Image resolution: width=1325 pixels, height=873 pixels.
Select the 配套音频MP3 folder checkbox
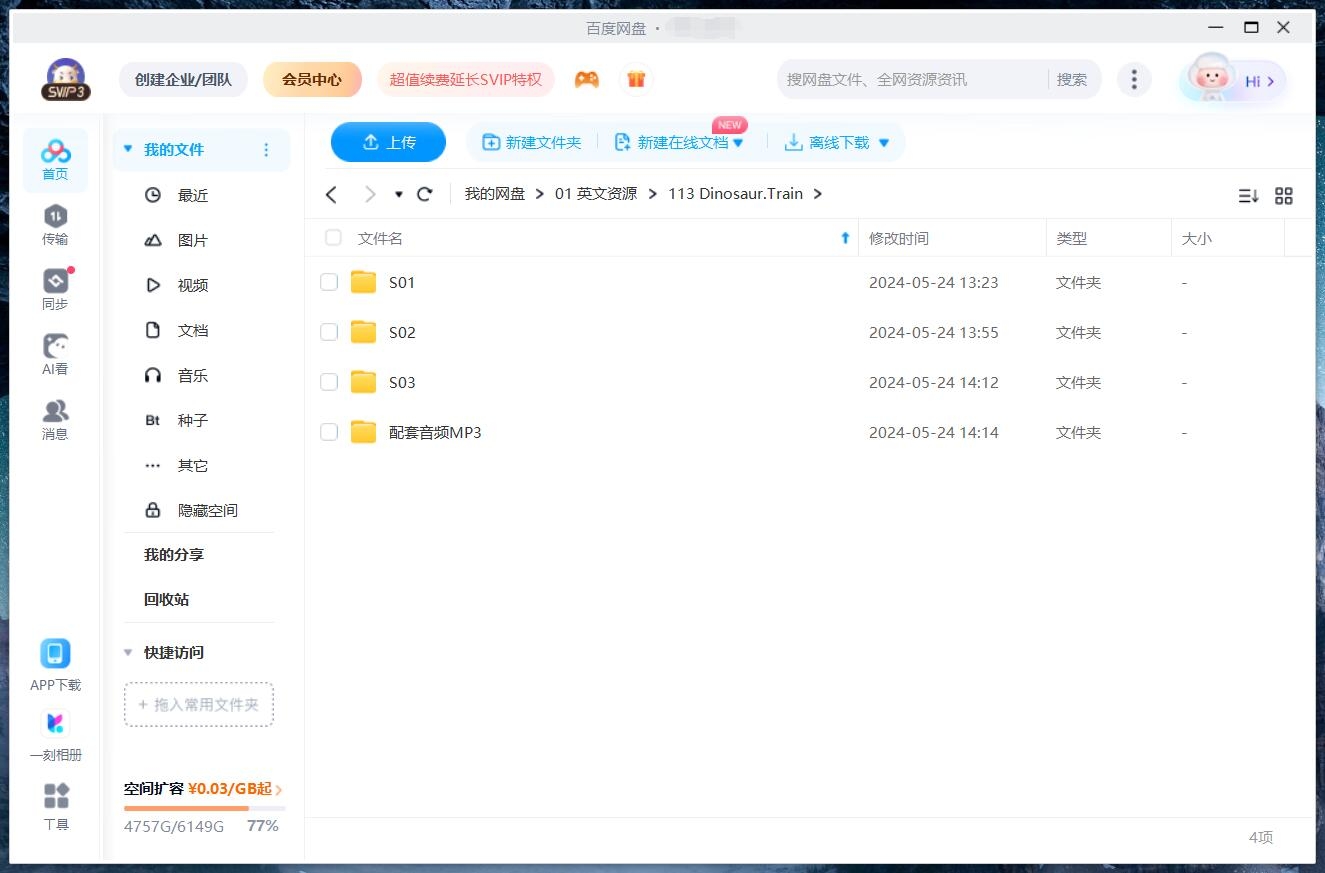(329, 432)
